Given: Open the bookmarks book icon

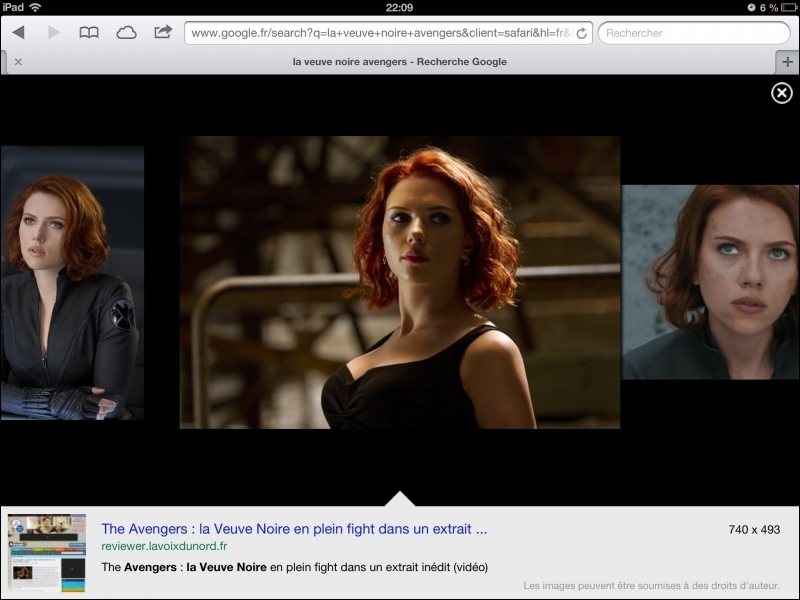Looking at the screenshot, I should (89, 33).
